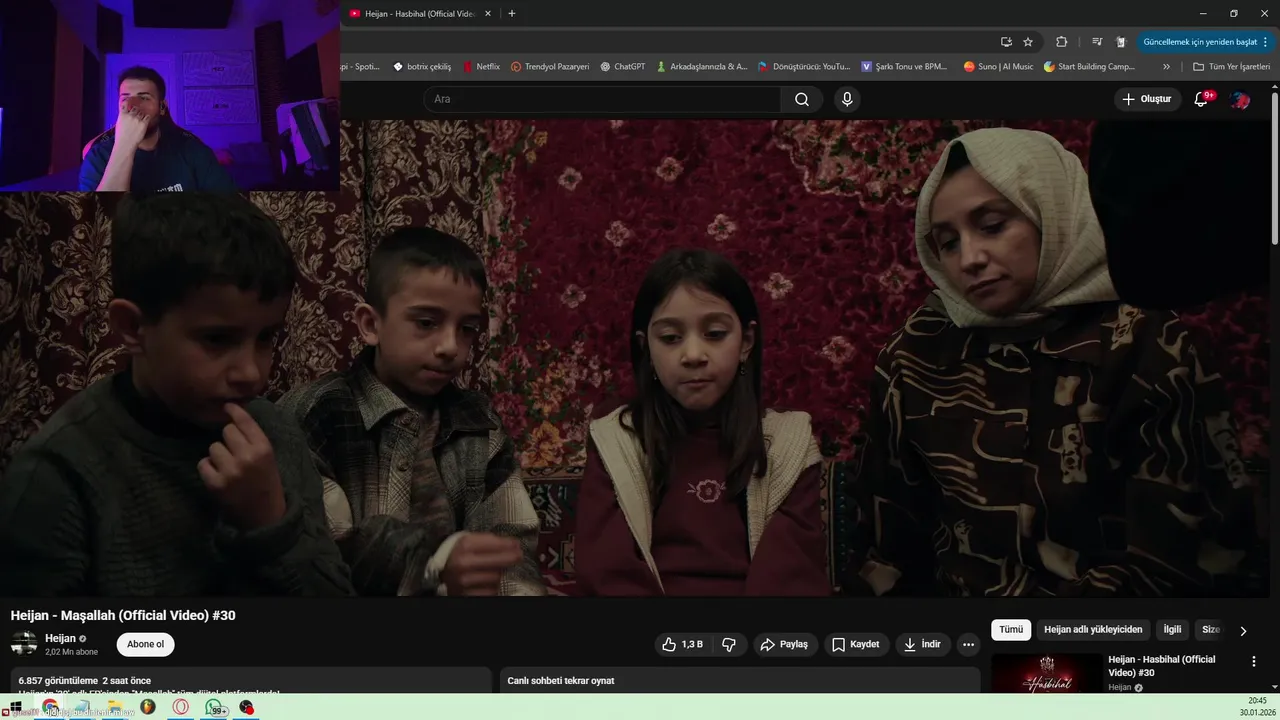The image size is (1280, 720).
Task: Open the Chrome extensions puzzle icon
Action: [x=1062, y=42]
